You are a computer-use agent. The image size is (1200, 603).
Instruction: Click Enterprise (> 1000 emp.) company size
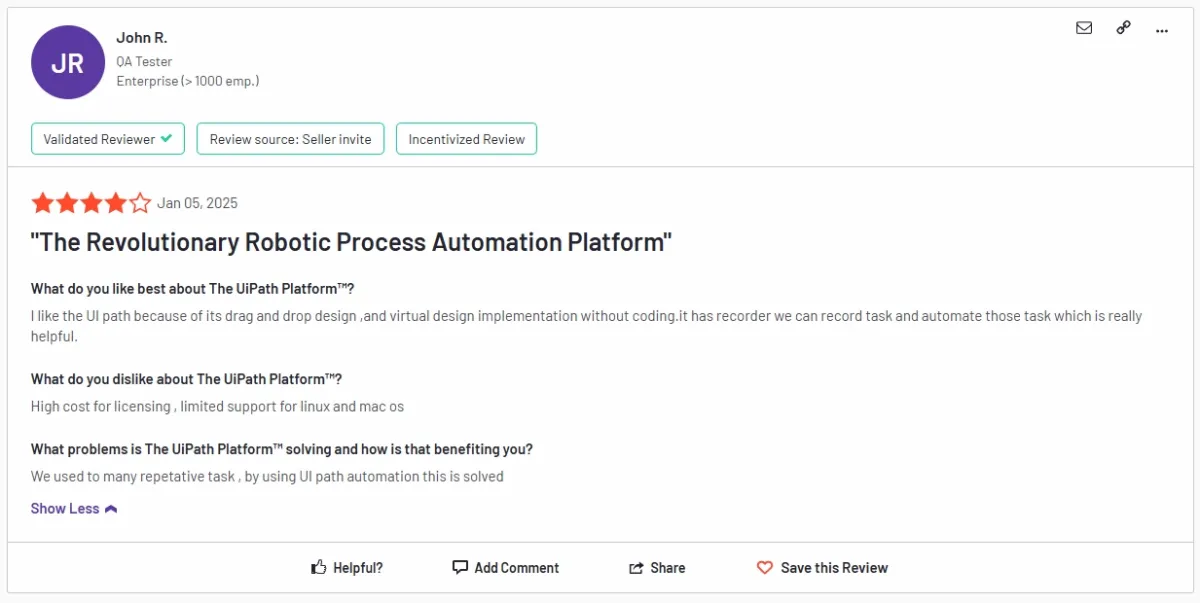pos(188,80)
